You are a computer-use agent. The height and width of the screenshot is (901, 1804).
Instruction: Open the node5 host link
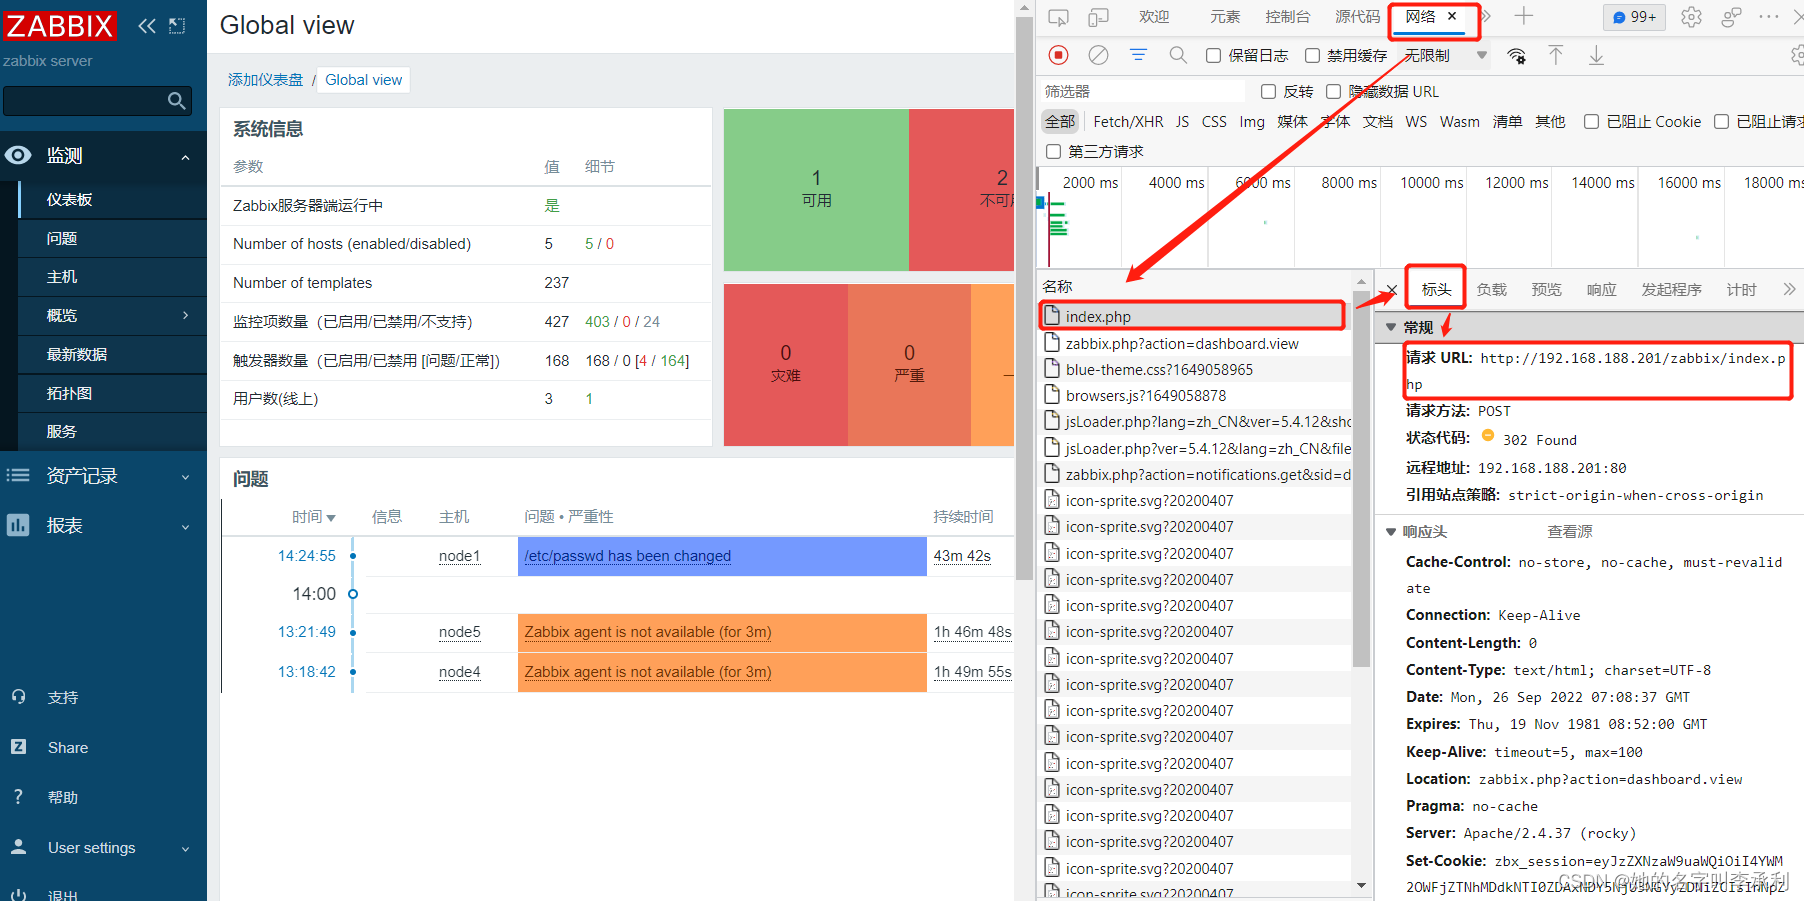pyautogui.click(x=460, y=632)
